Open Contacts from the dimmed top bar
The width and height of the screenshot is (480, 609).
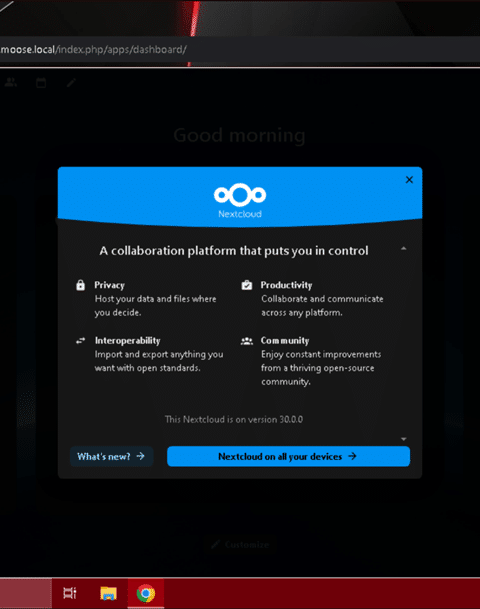tap(11, 82)
